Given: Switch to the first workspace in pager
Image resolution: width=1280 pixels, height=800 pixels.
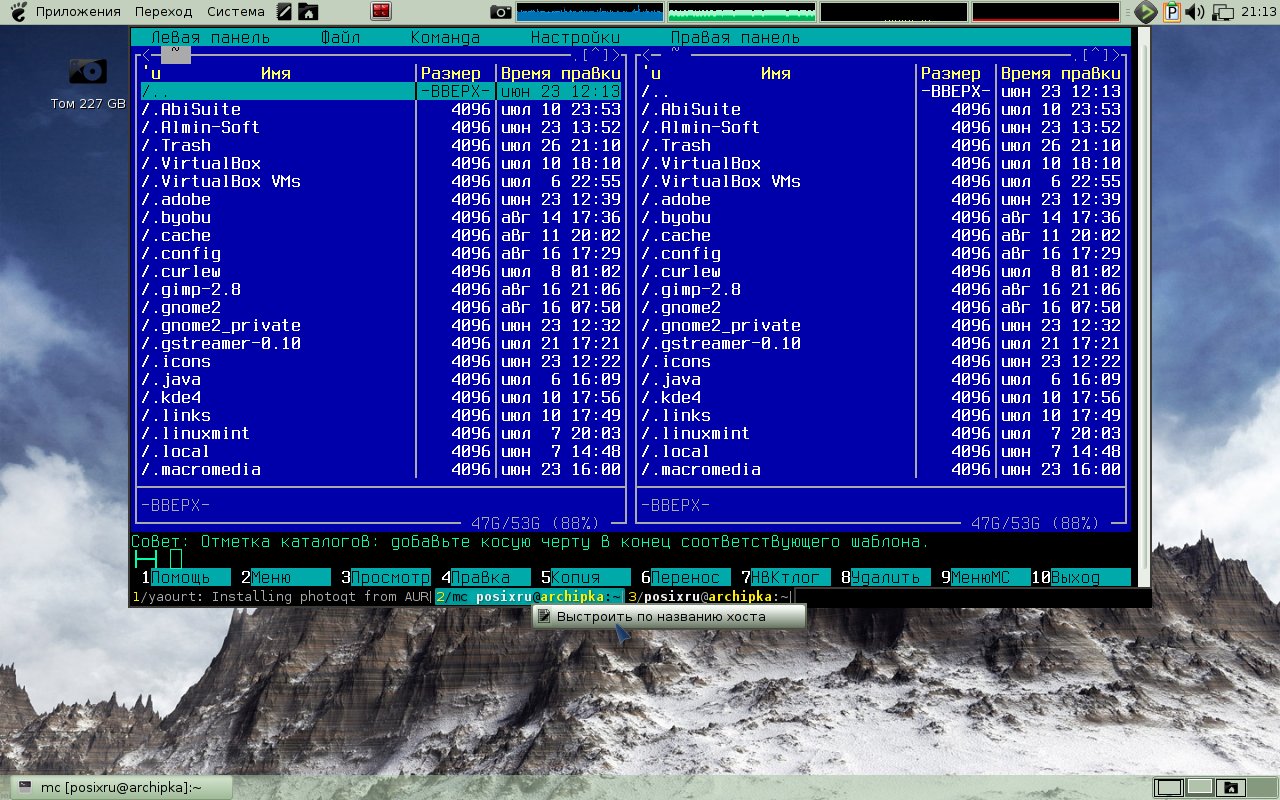Looking at the screenshot, I should click(1169, 788).
